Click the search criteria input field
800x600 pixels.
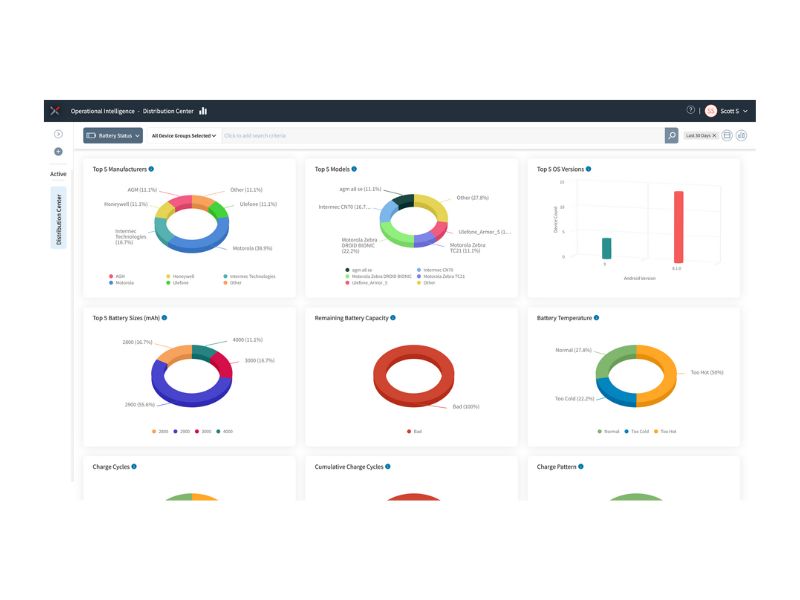(x=442, y=136)
